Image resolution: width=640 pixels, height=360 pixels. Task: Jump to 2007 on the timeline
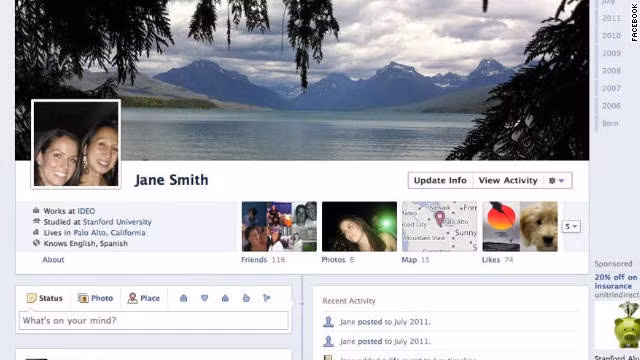[611, 89]
